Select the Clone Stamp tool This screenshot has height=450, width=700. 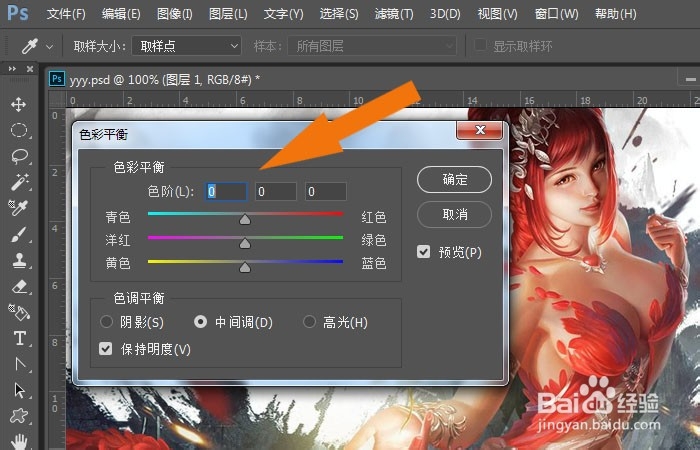click(19, 260)
